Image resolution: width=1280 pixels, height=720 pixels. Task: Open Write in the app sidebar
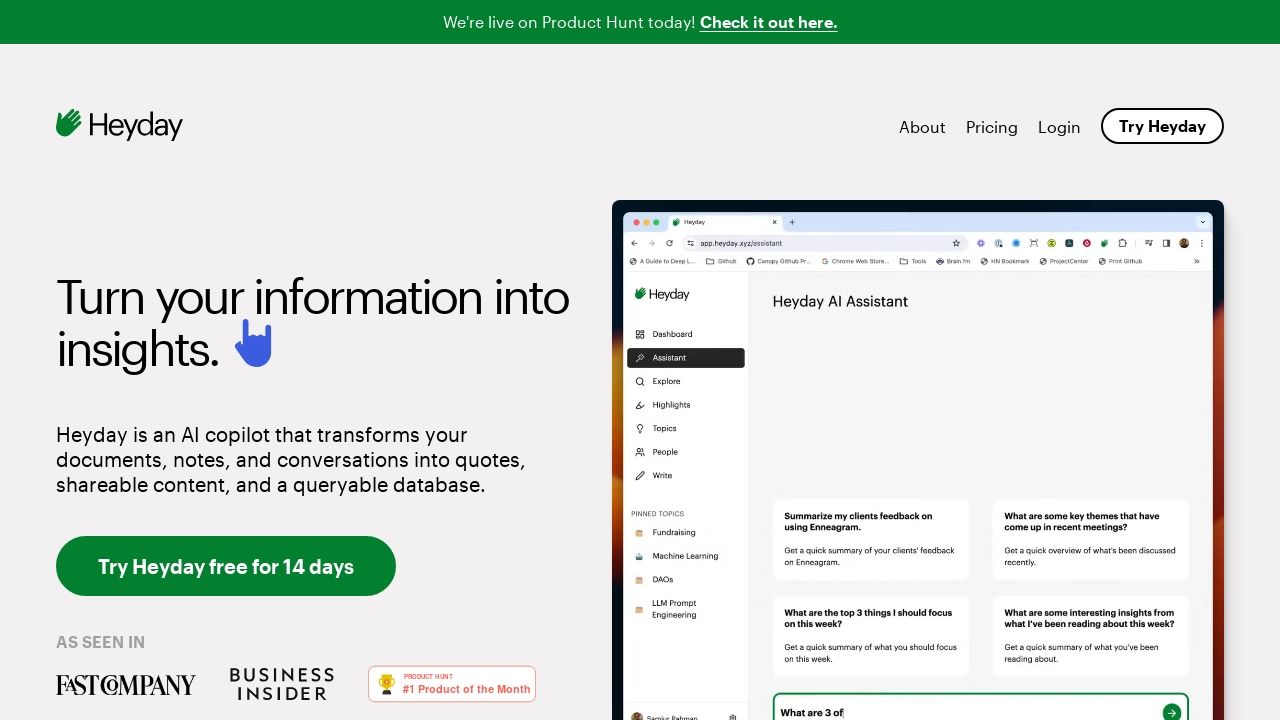point(686,476)
